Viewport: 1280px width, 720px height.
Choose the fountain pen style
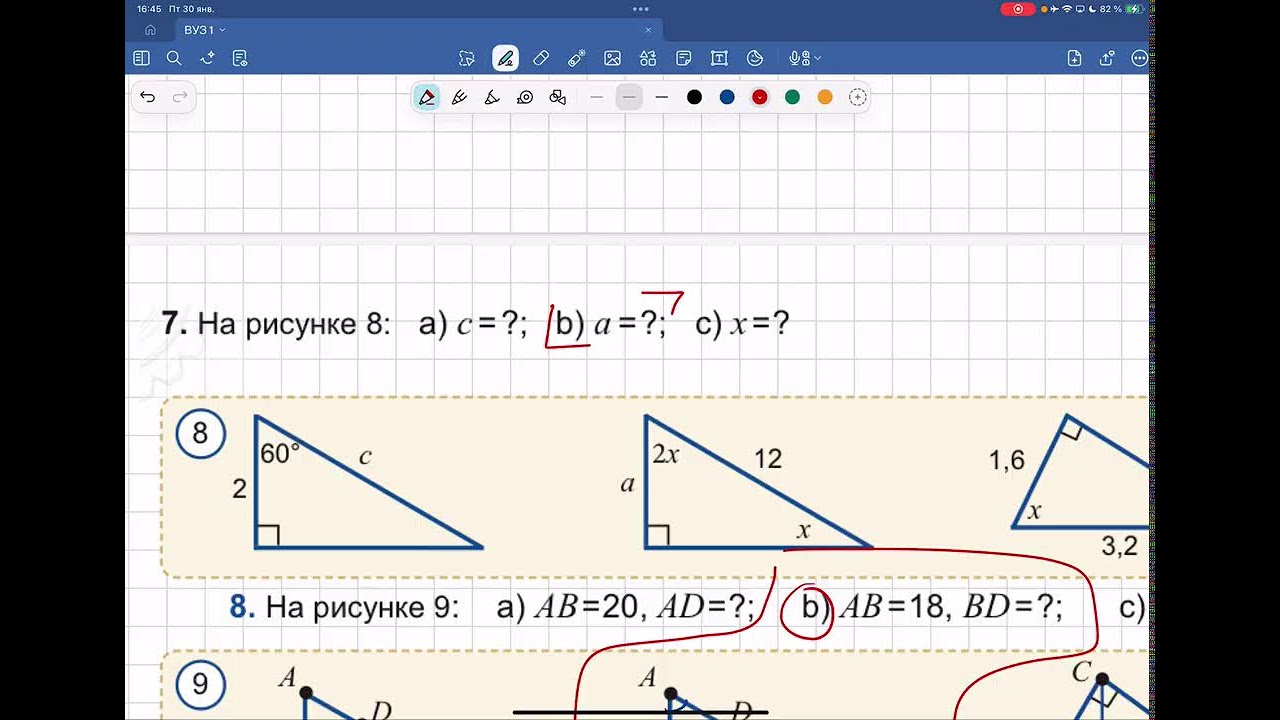(427, 97)
